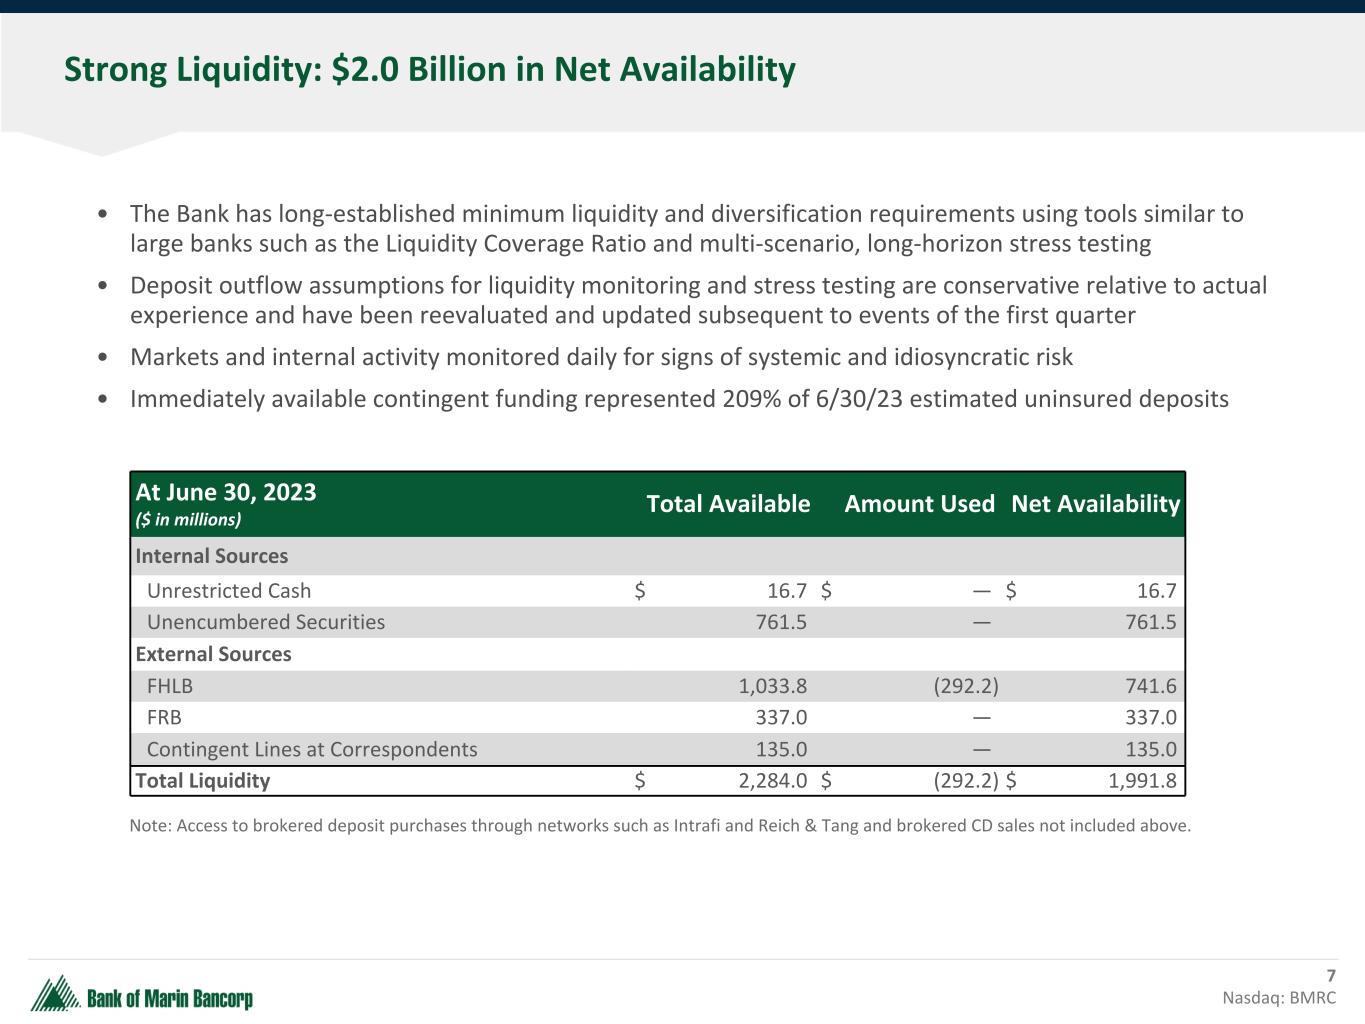Click the 'Total Liquidity' row label
The height and width of the screenshot is (1024, 1365).
pos(203,781)
